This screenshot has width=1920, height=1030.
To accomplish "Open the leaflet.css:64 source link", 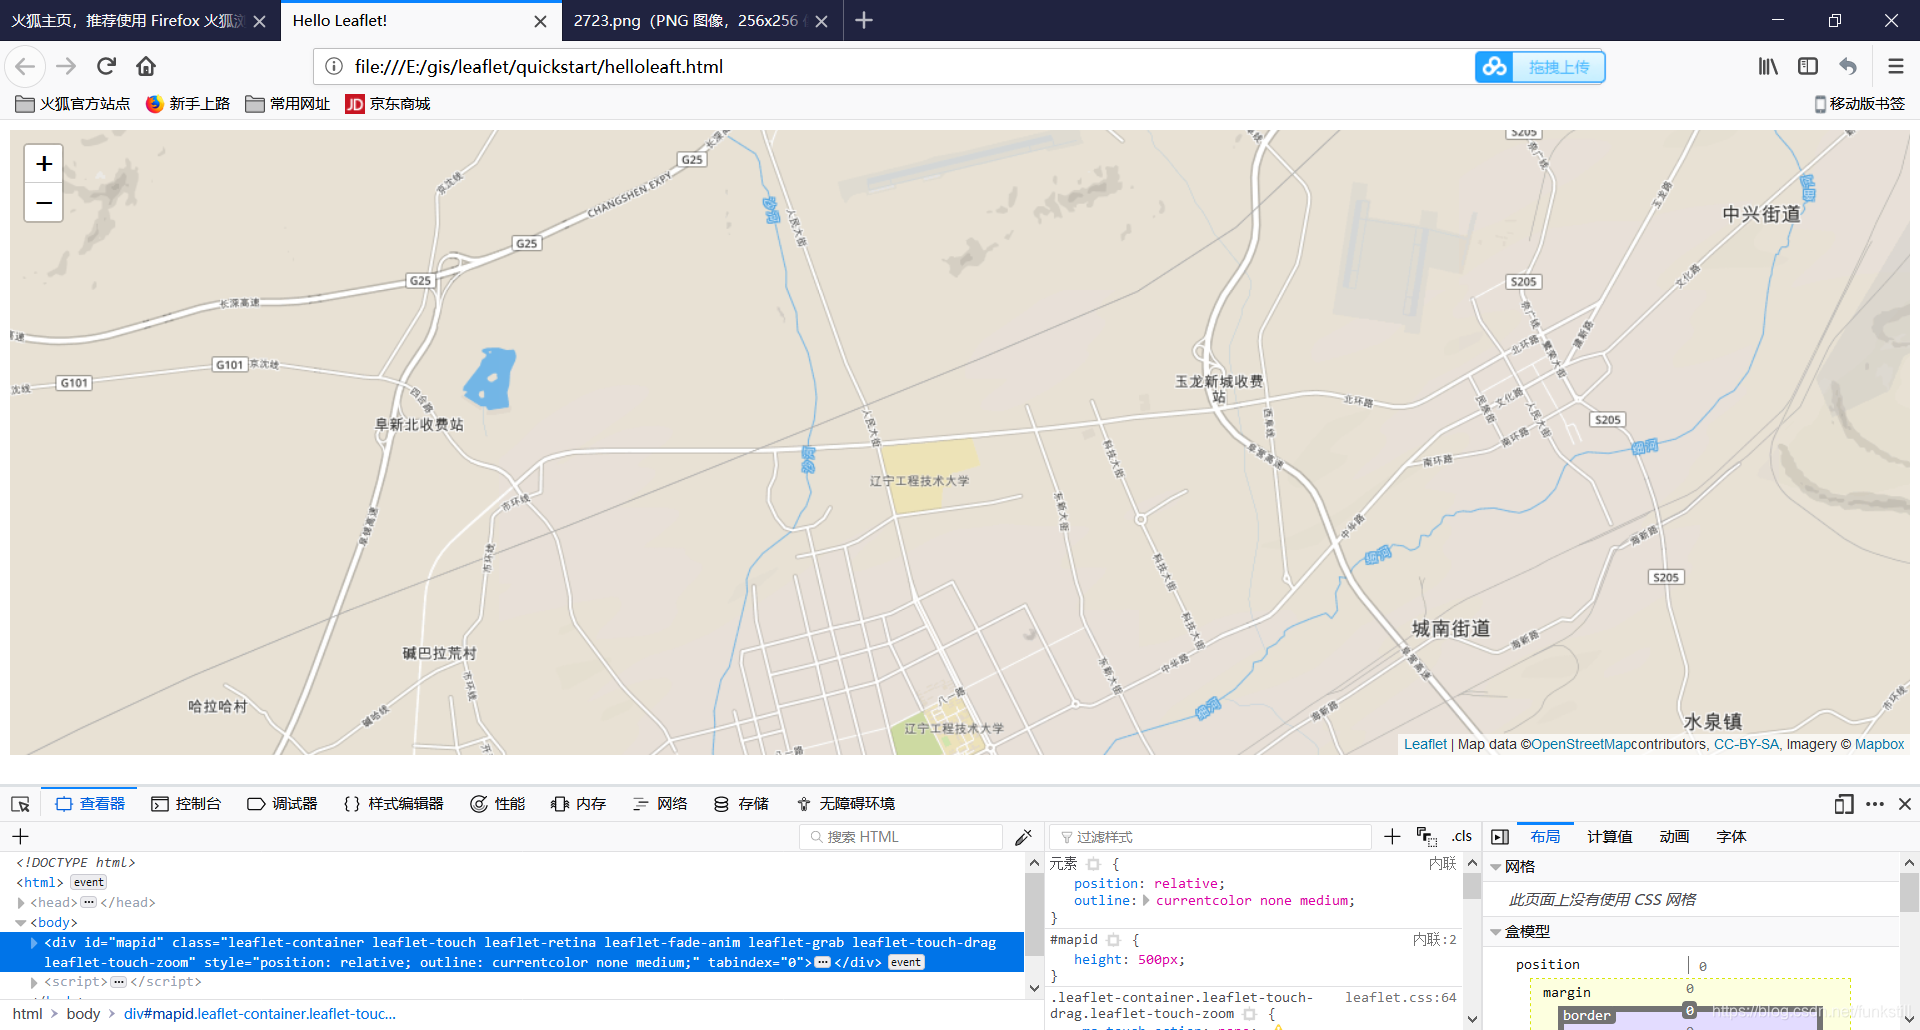I will pos(1400,997).
